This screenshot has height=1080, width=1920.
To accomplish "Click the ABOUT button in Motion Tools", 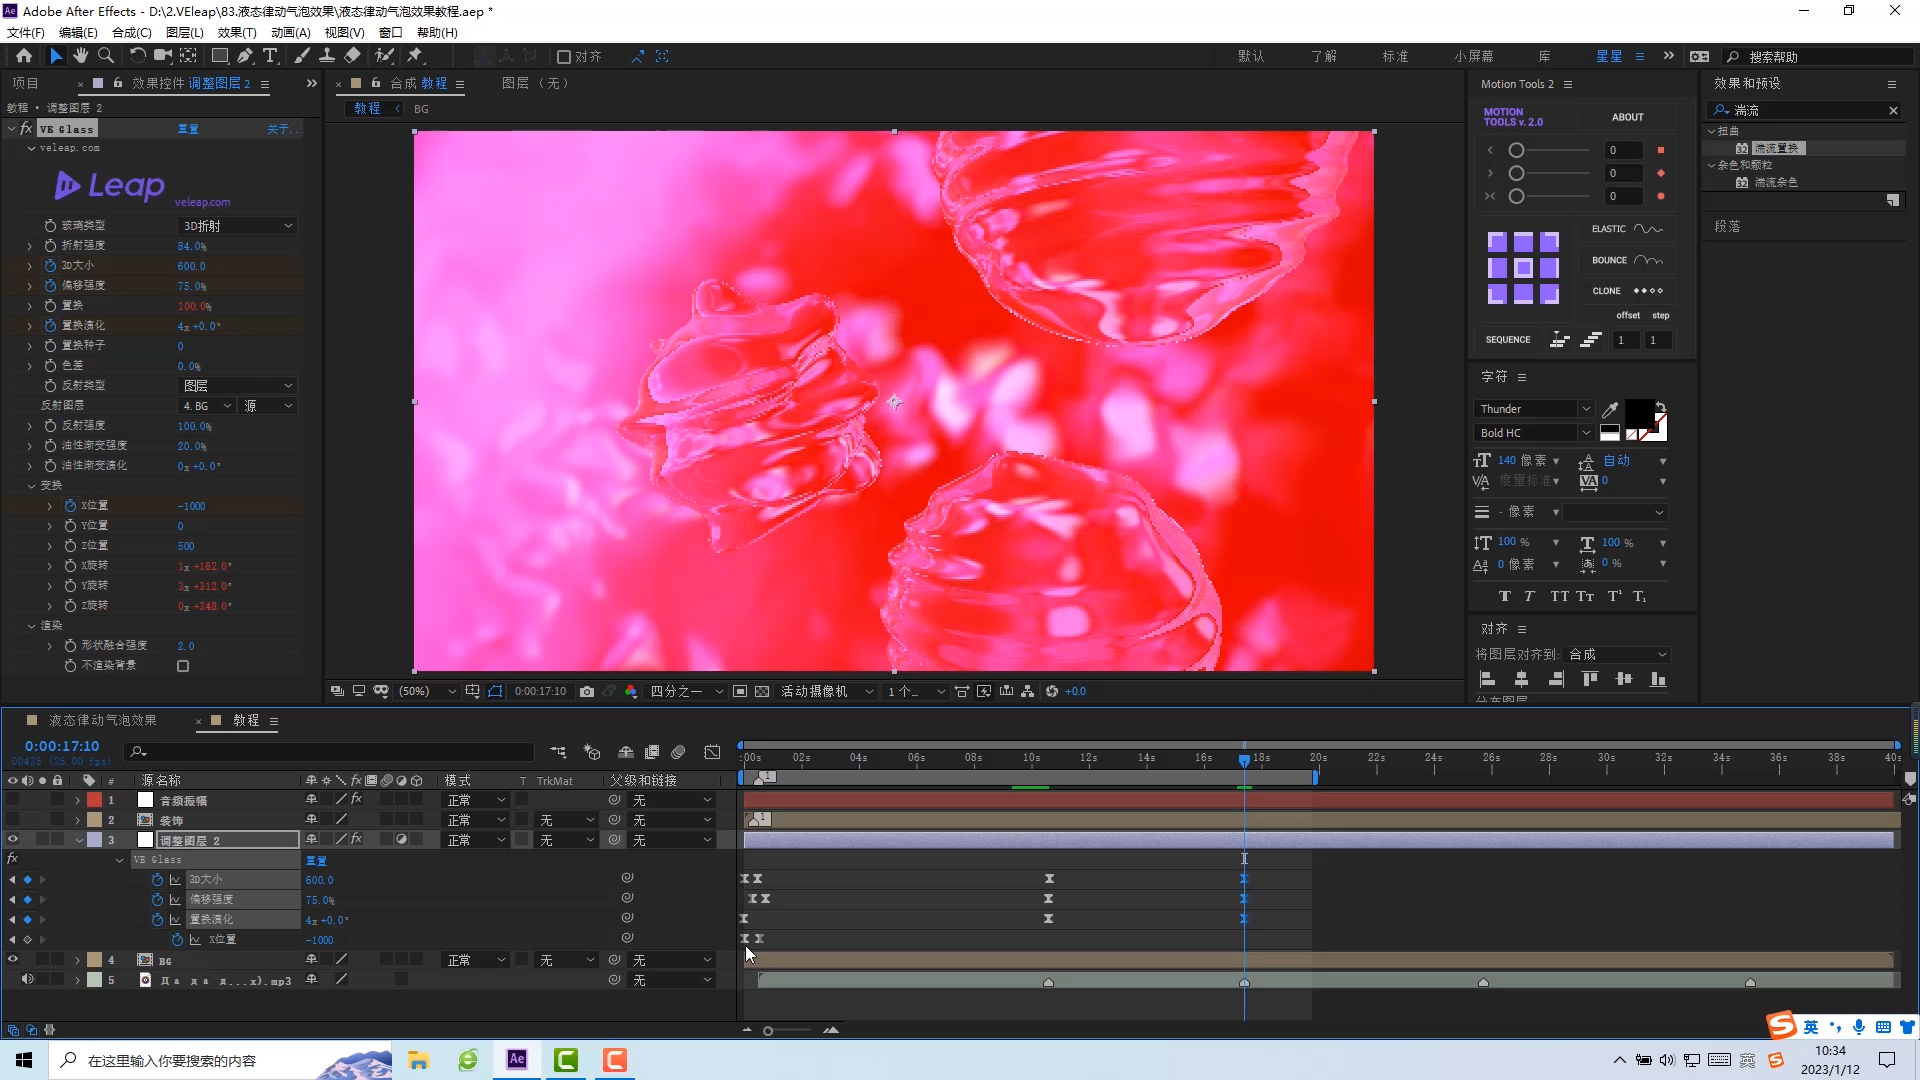I will click(x=1627, y=117).
